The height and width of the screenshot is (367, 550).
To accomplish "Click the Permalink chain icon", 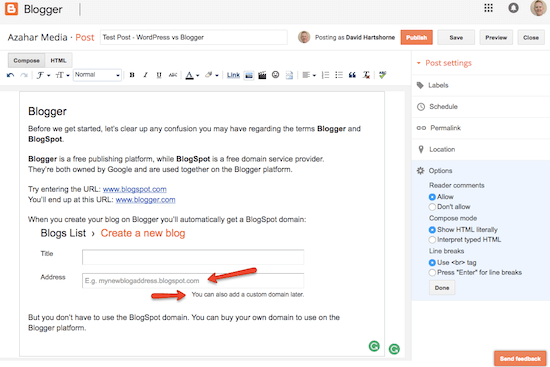I will click(x=421, y=128).
